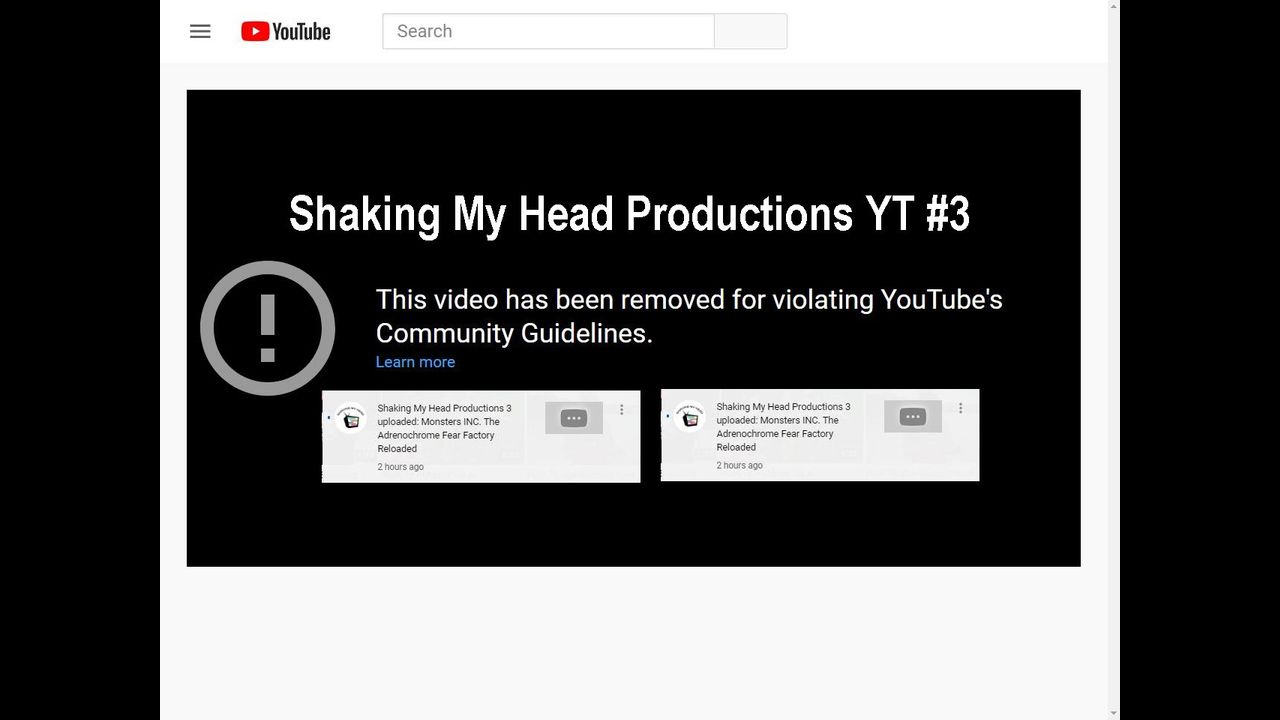Click the Shaking My Head Productions title

629,214
